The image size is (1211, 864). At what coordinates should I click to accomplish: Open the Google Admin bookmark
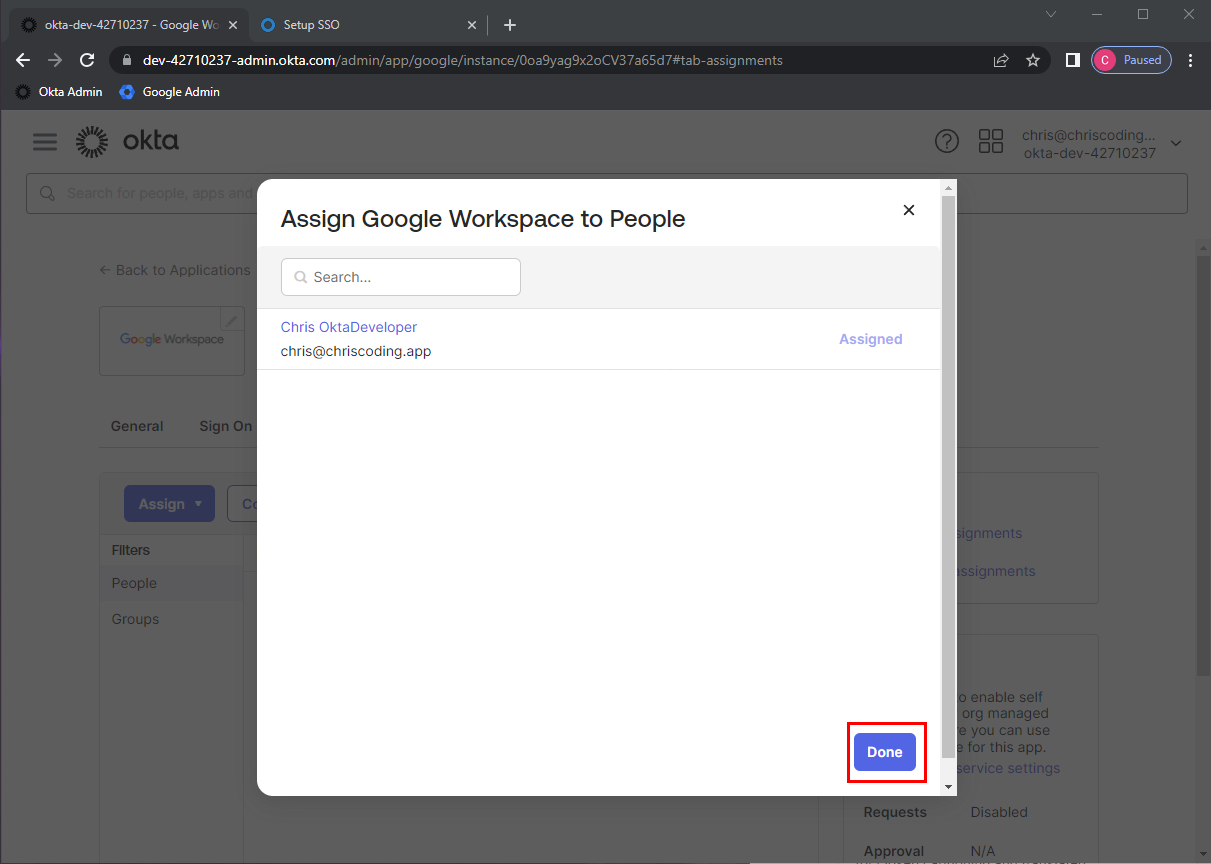pos(169,92)
